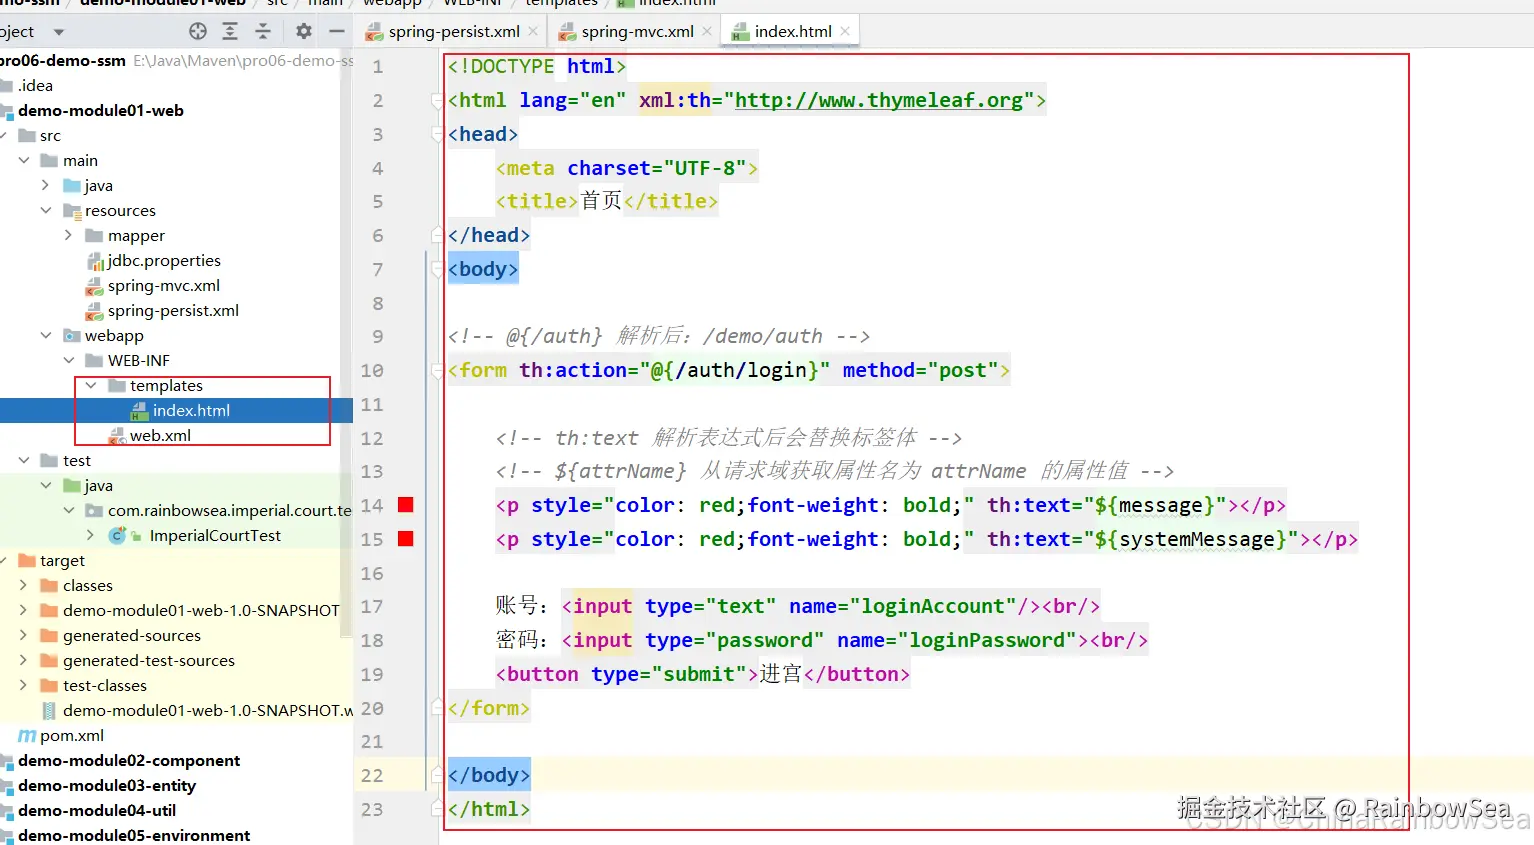Image resolution: width=1534 pixels, height=845 pixels.
Task: Click line number 22 in the gutter
Action: [372, 775]
